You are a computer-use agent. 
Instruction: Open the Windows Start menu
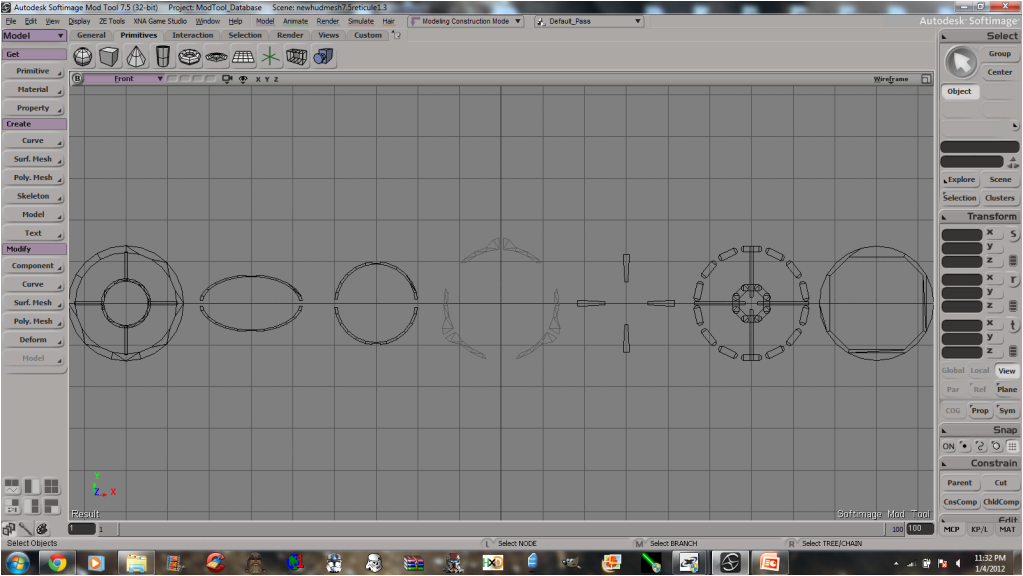(18, 562)
